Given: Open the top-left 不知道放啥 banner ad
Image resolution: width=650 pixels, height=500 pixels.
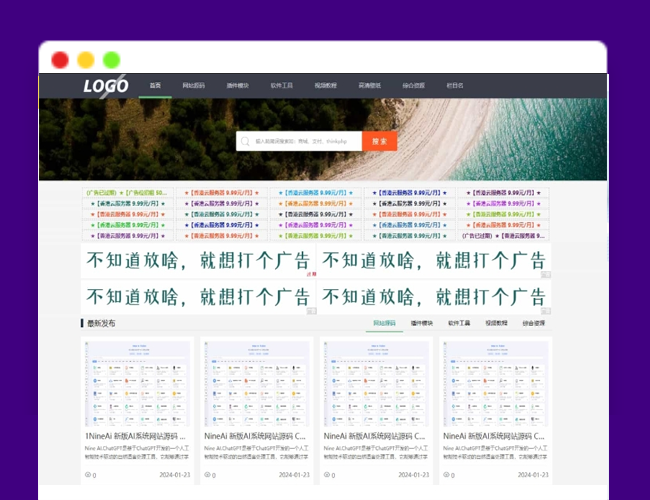Looking at the screenshot, I should point(198,261).
